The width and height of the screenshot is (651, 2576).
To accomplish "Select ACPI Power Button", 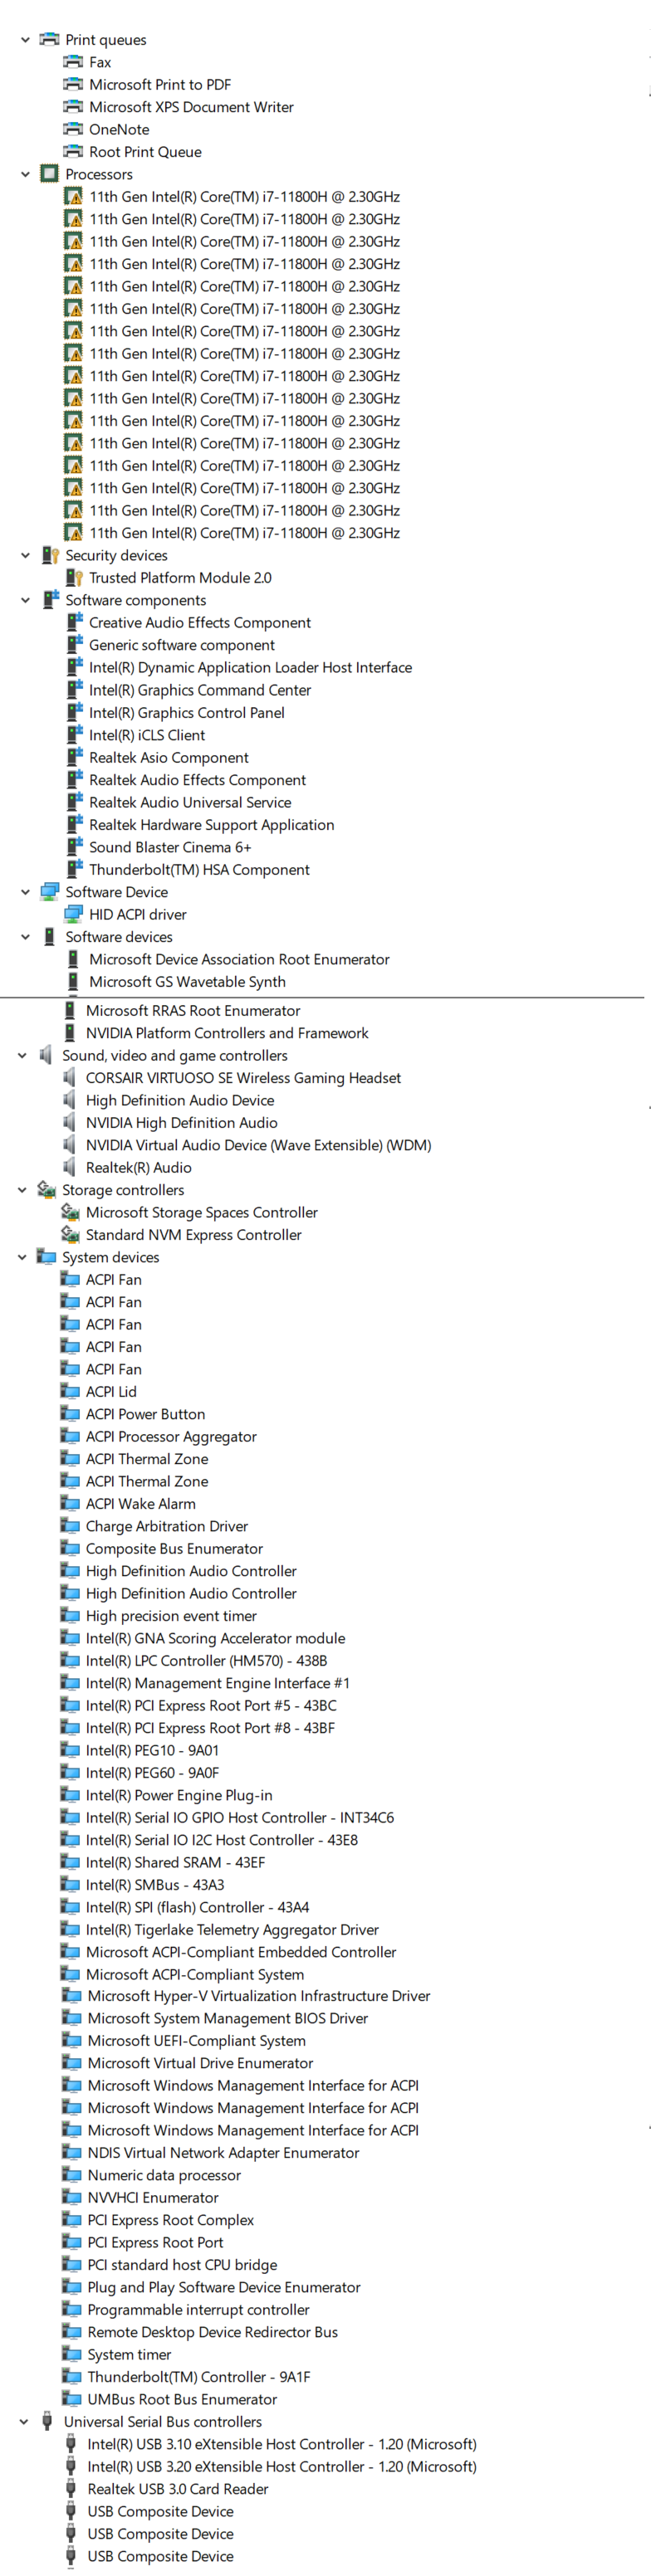I will coord(145,1414).
